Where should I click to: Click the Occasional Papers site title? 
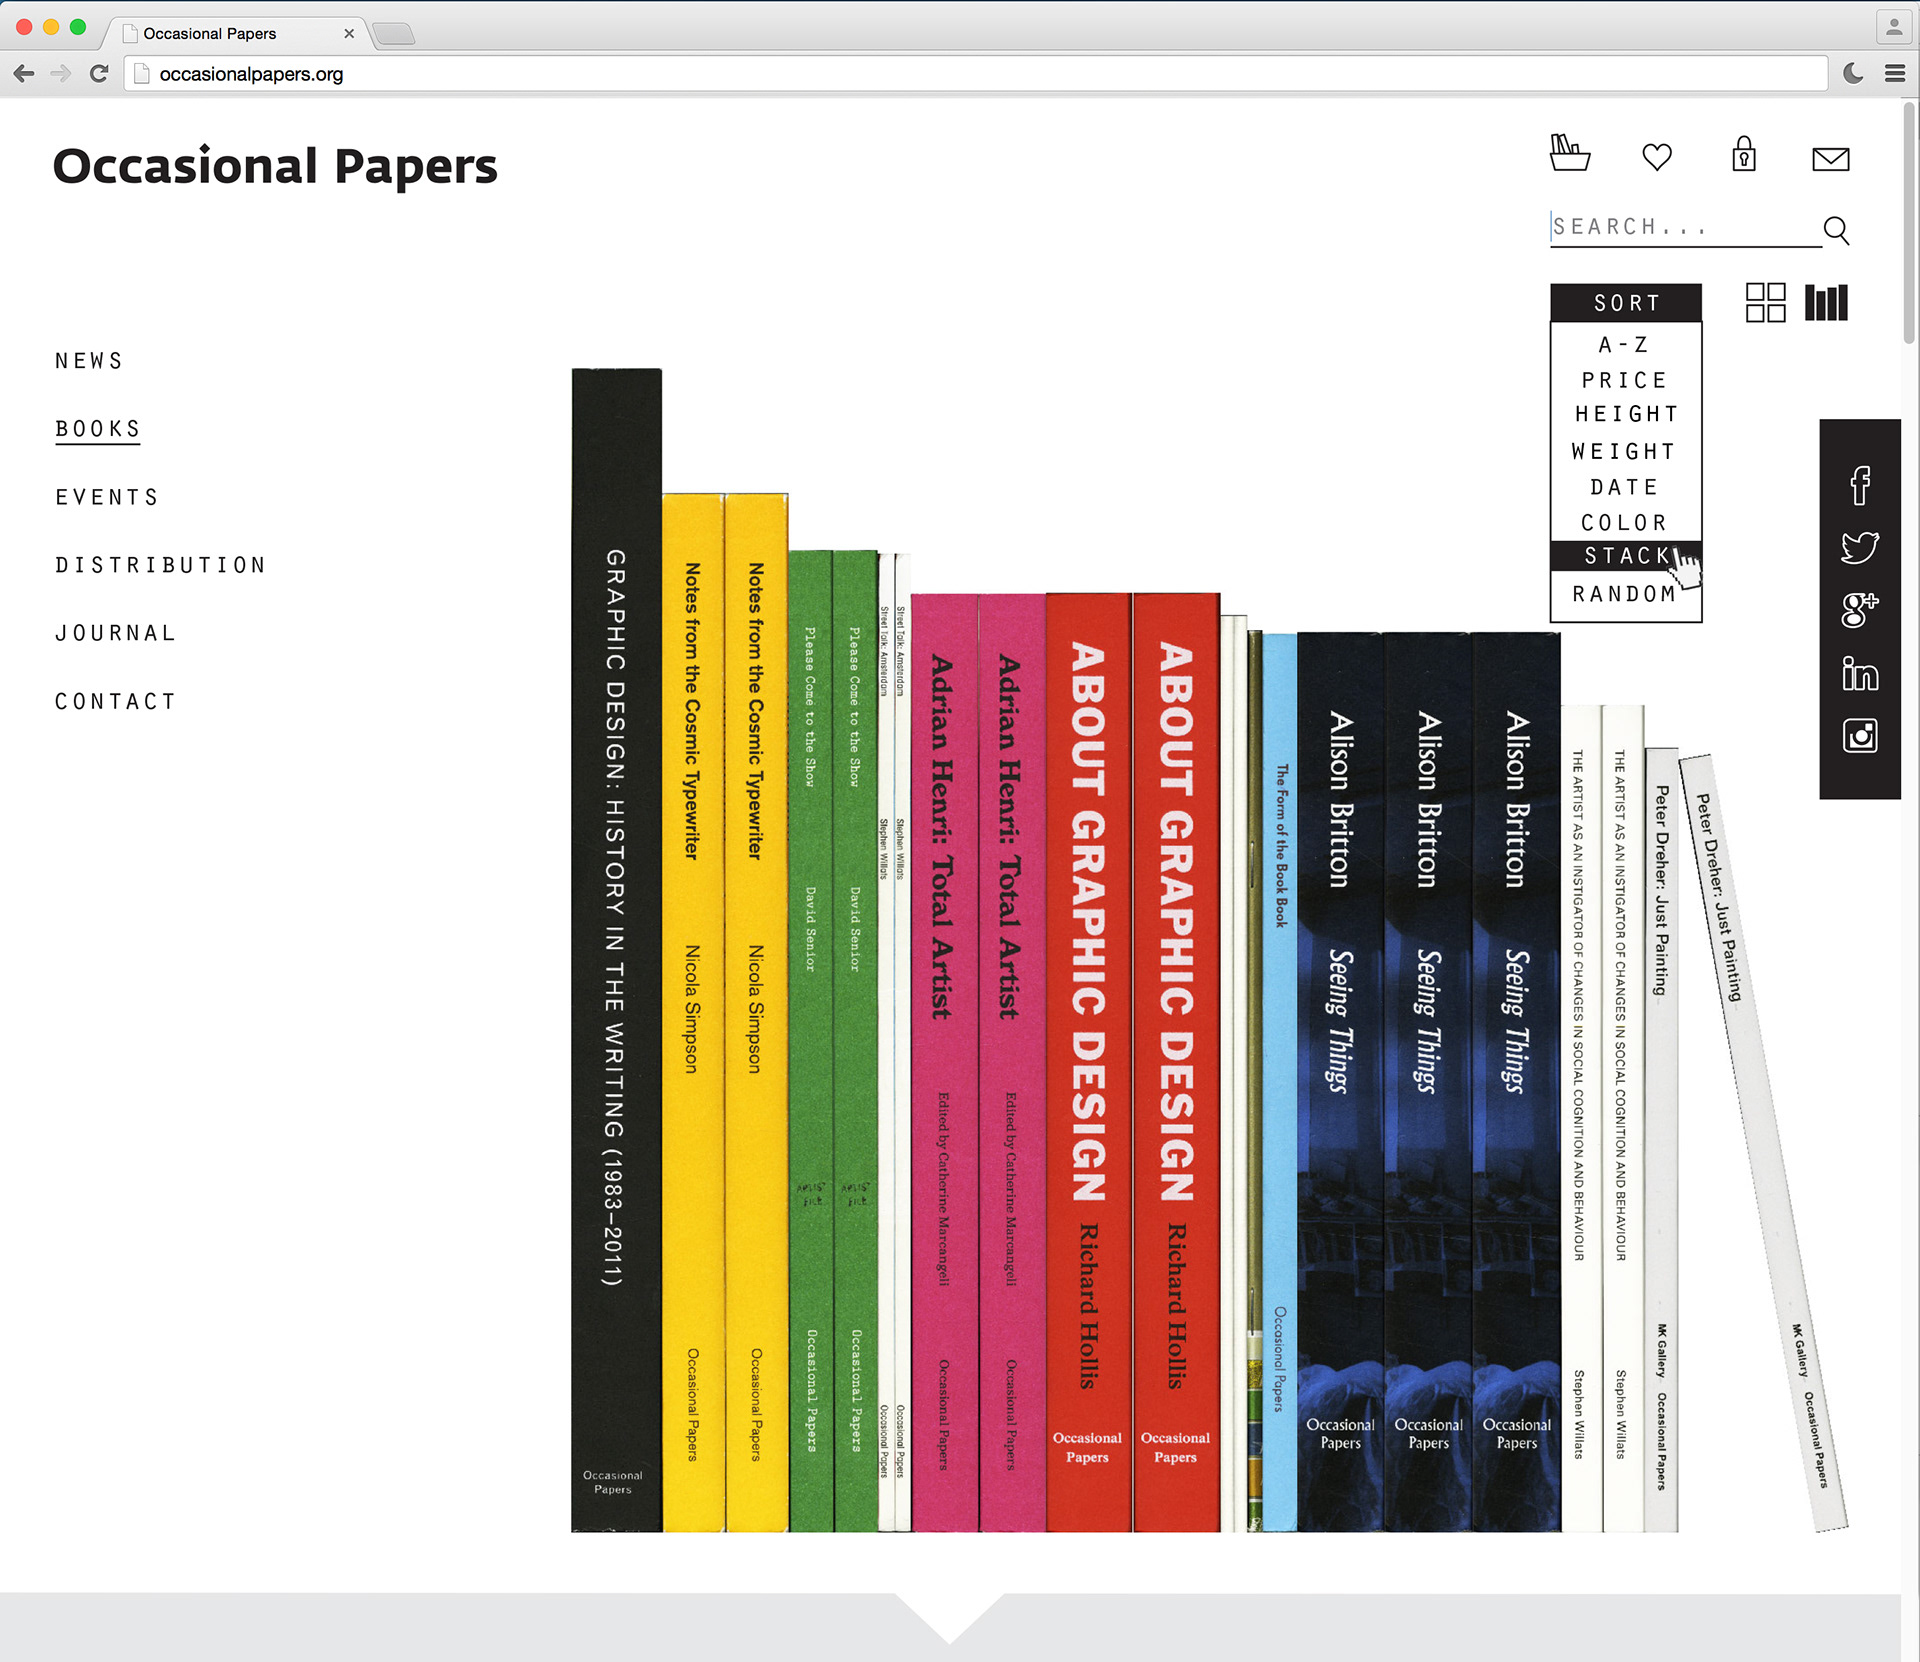coord(275,166)
